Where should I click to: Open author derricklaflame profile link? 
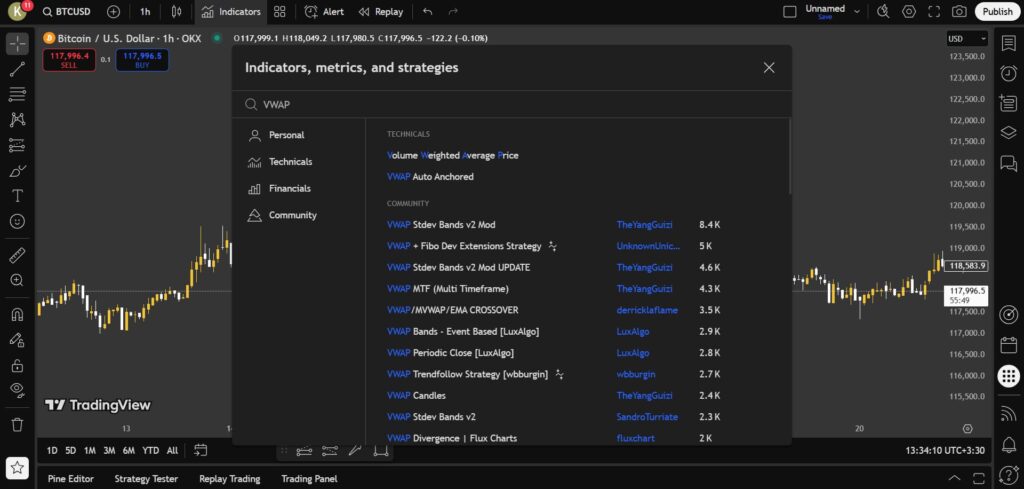point(647,310)
